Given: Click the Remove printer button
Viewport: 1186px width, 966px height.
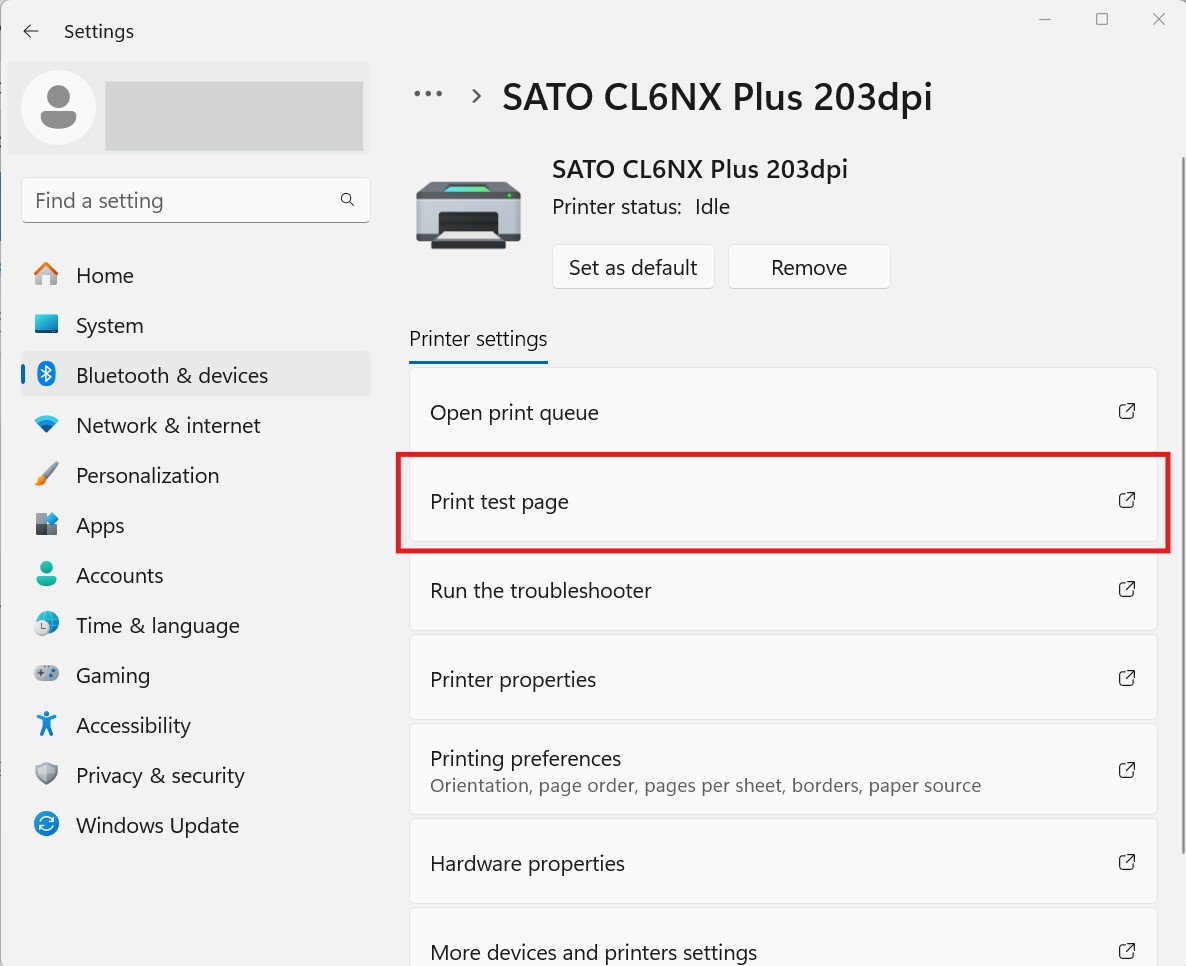Looking at the screenshot, I should tap(808, 267).
